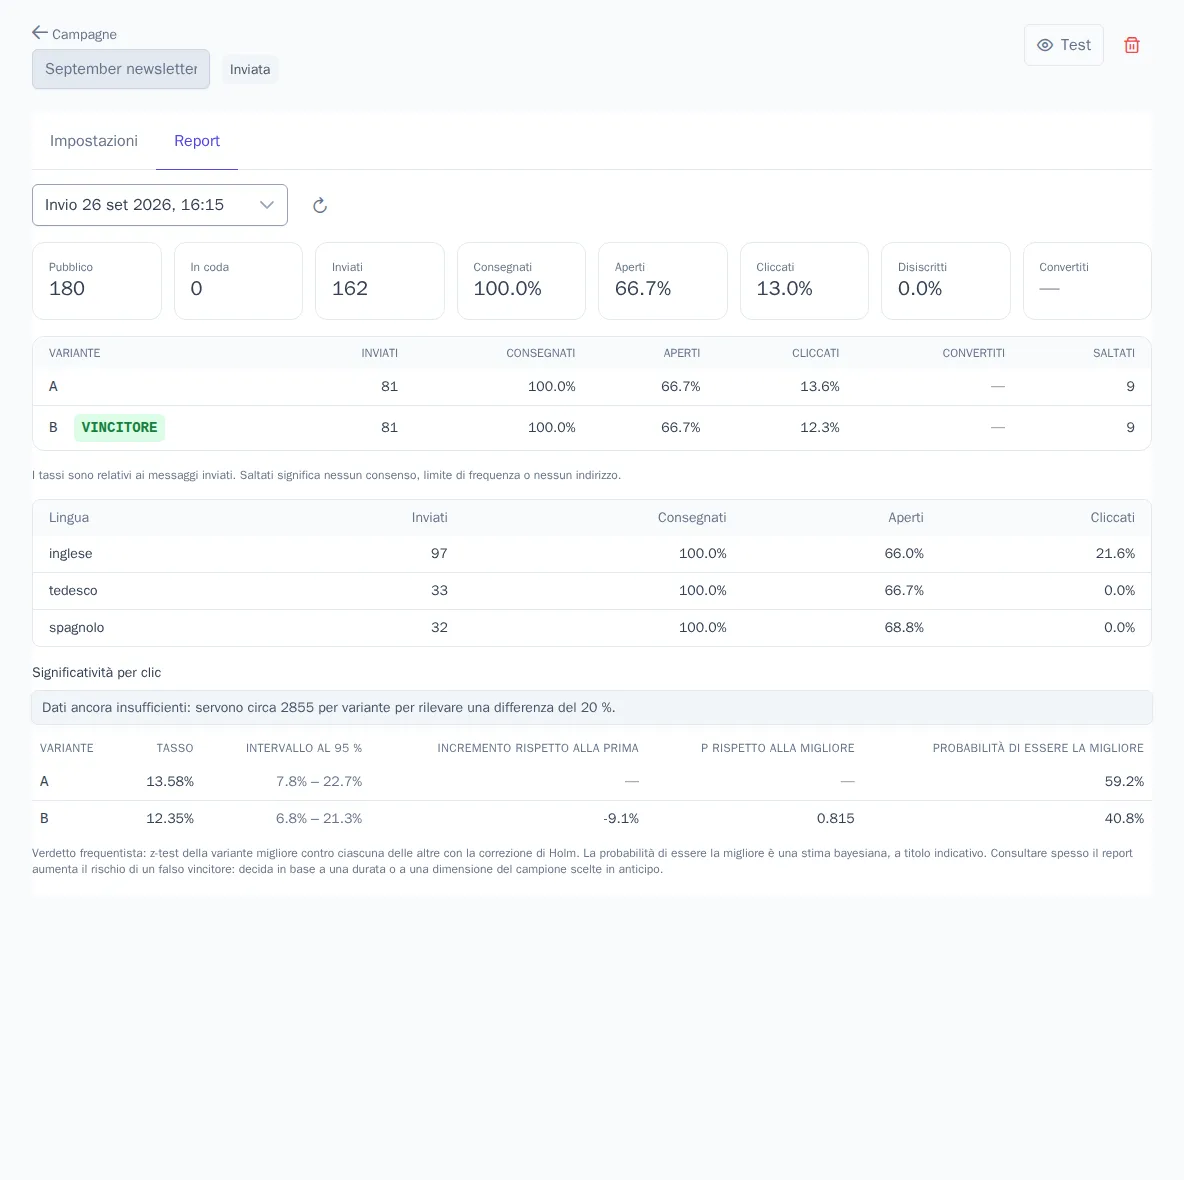This screenshot has width=1184, height=1180.
Task: Select the VINCITORE badge on variant B
Action: tap(119, 427)
